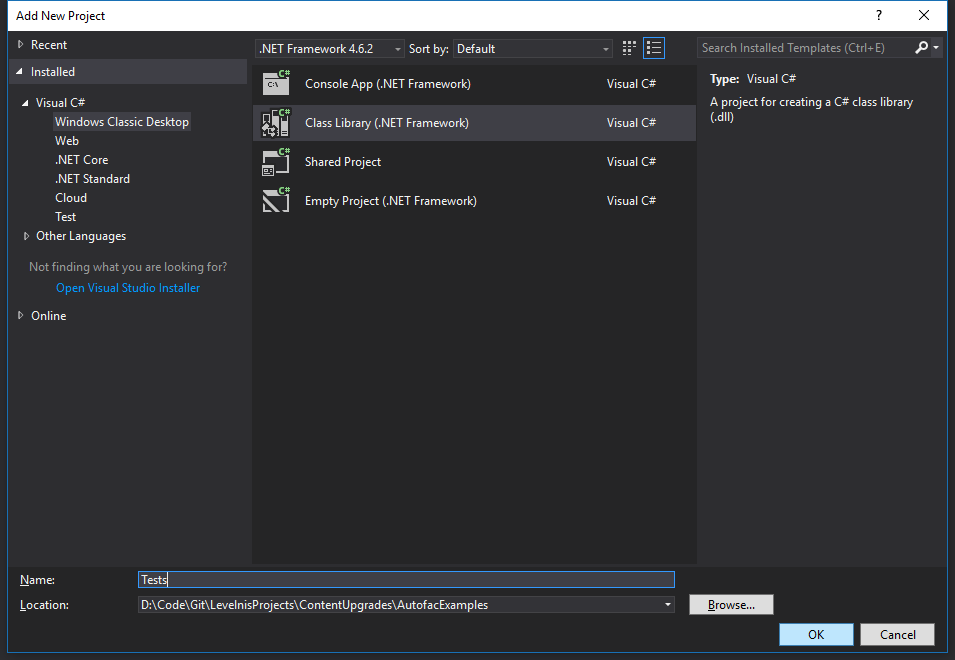955x660 pixels.
Task: Select Windows Classic Desktop category
Action: pyautogui.click(x=122, y=122)
